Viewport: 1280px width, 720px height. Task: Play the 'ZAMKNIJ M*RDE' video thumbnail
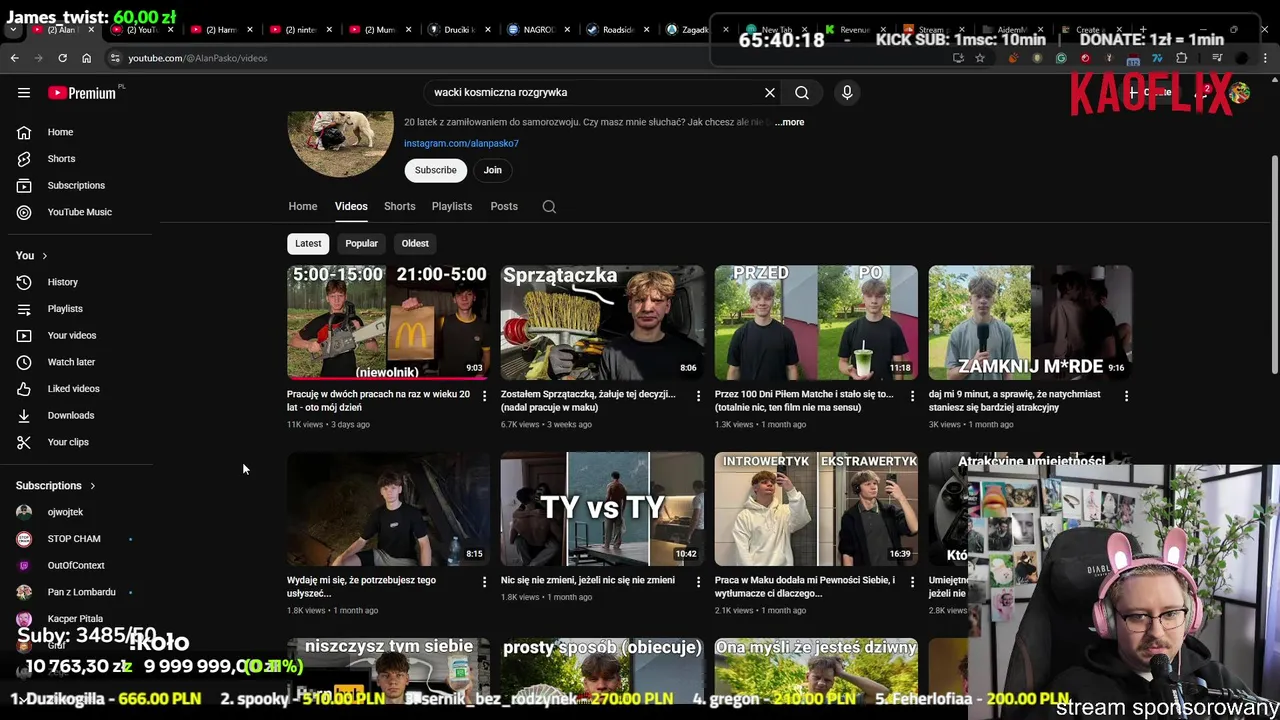pos(1030,322)
